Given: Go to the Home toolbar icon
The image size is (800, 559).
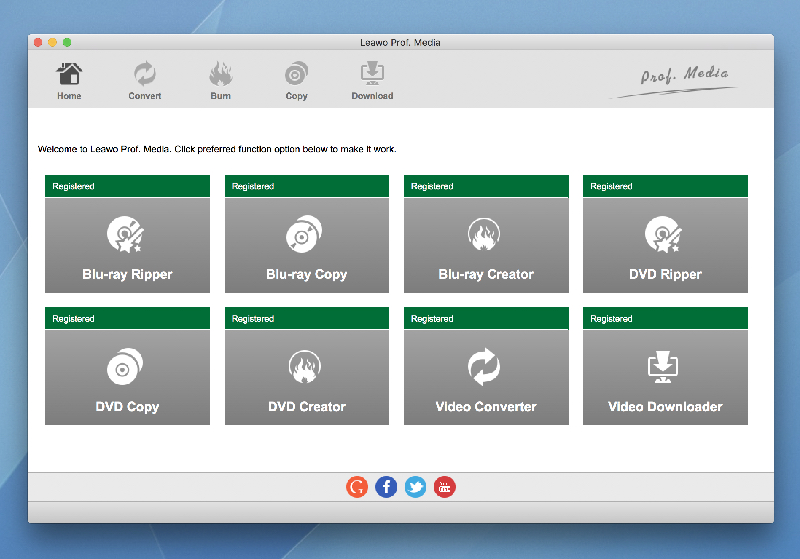Looking at the screenshot, I should pos(69,74).
